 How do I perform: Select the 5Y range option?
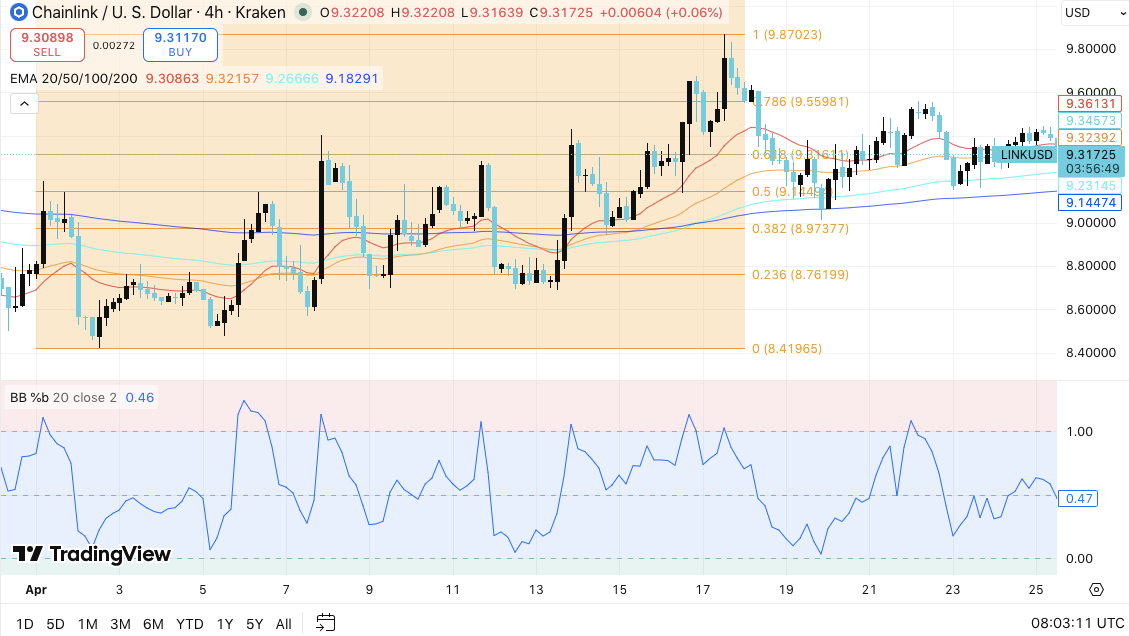point(254,623)
